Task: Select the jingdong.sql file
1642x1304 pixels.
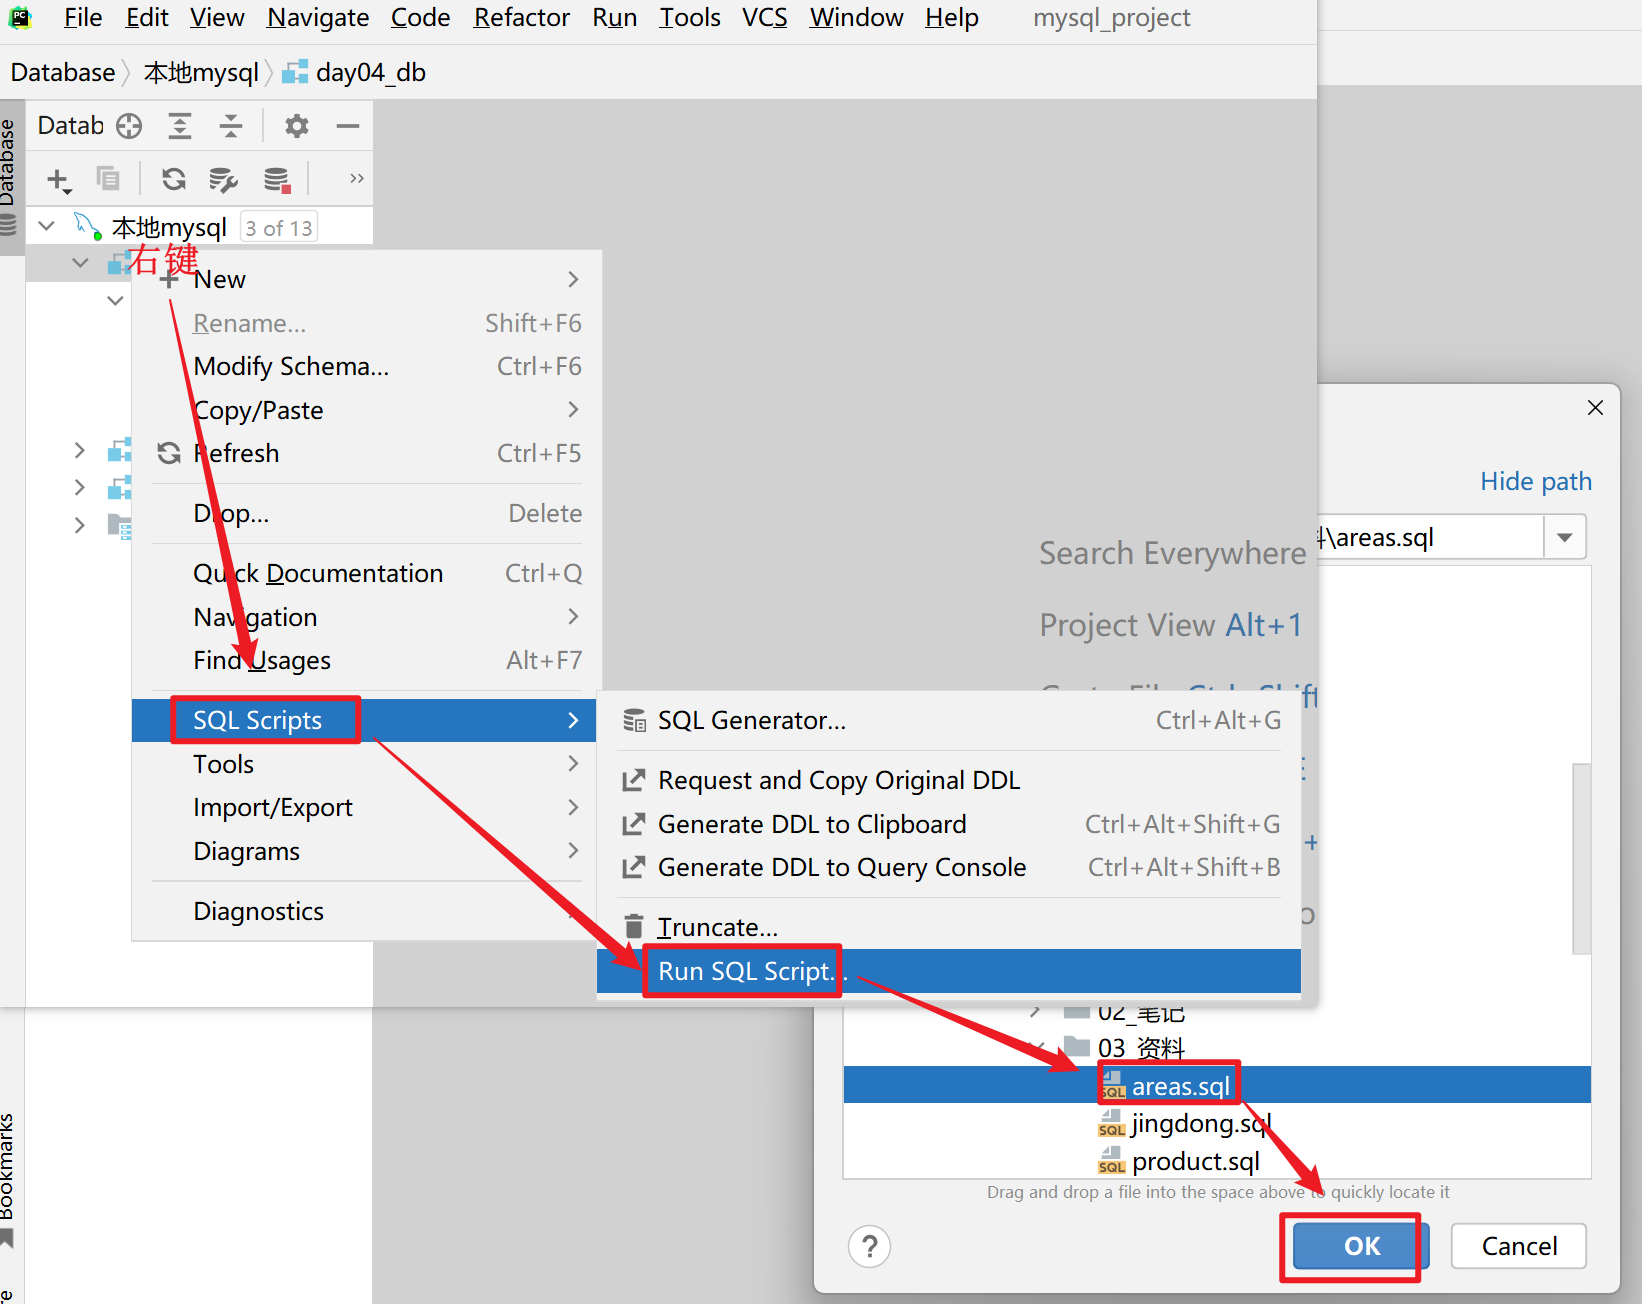Action: 1201,1124
